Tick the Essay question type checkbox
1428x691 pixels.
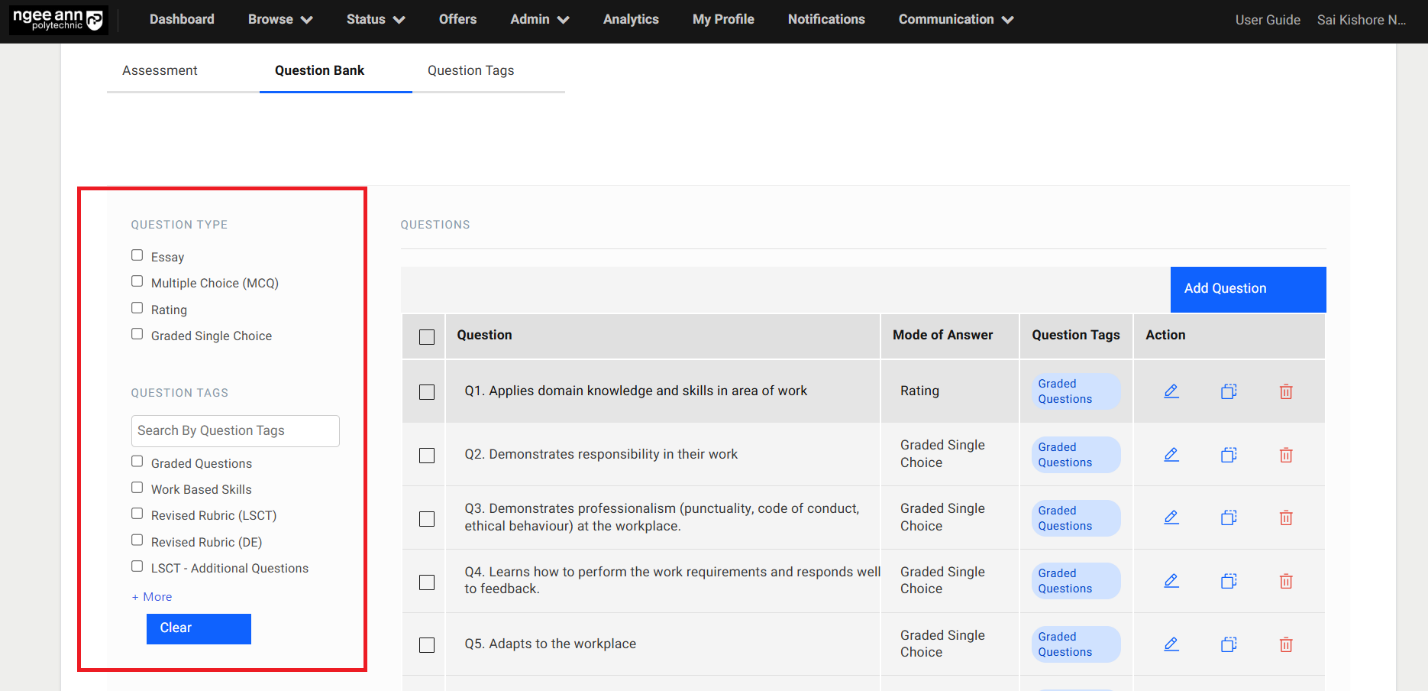coord(137,256)
